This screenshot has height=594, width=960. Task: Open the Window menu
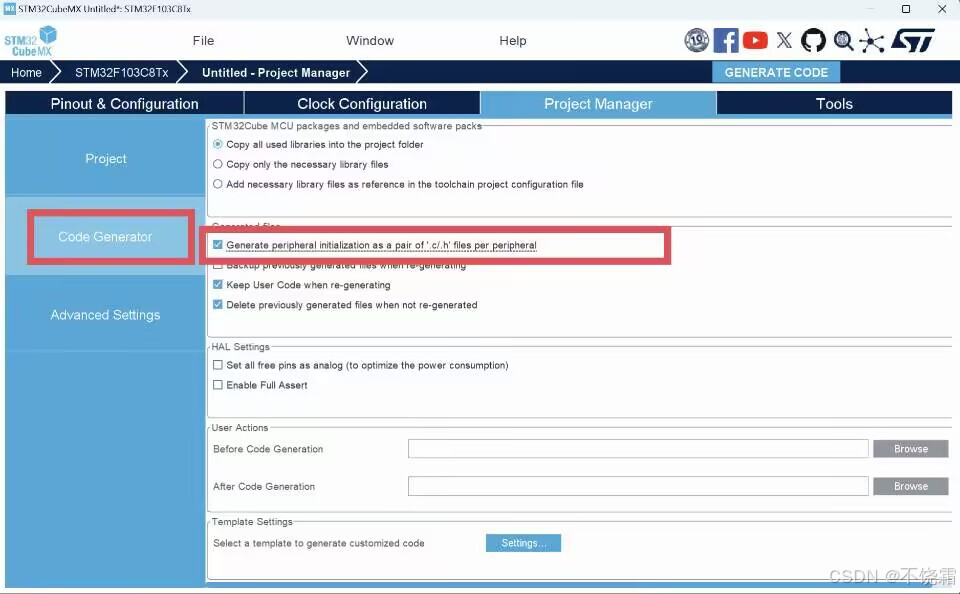[370, 40]
